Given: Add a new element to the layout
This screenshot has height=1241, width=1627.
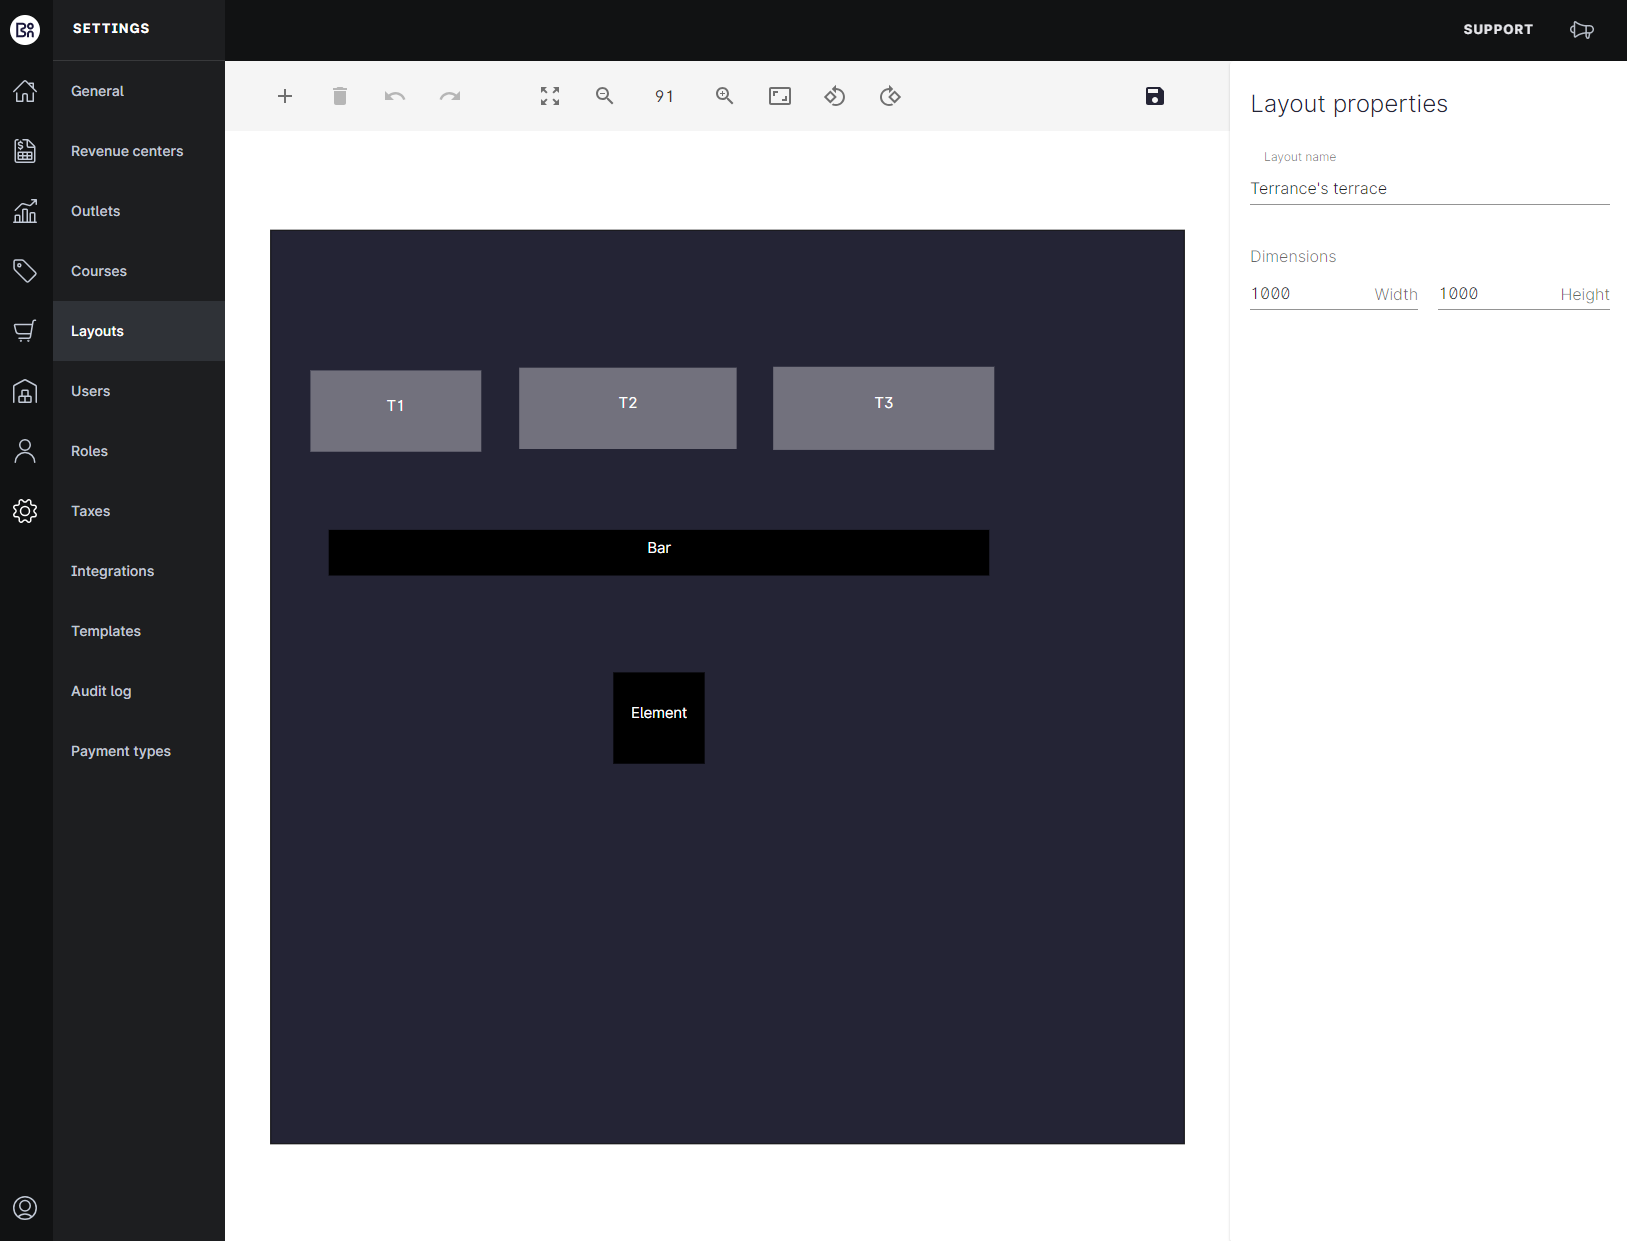Looking at the screenshot, I should tap(285, 96).
